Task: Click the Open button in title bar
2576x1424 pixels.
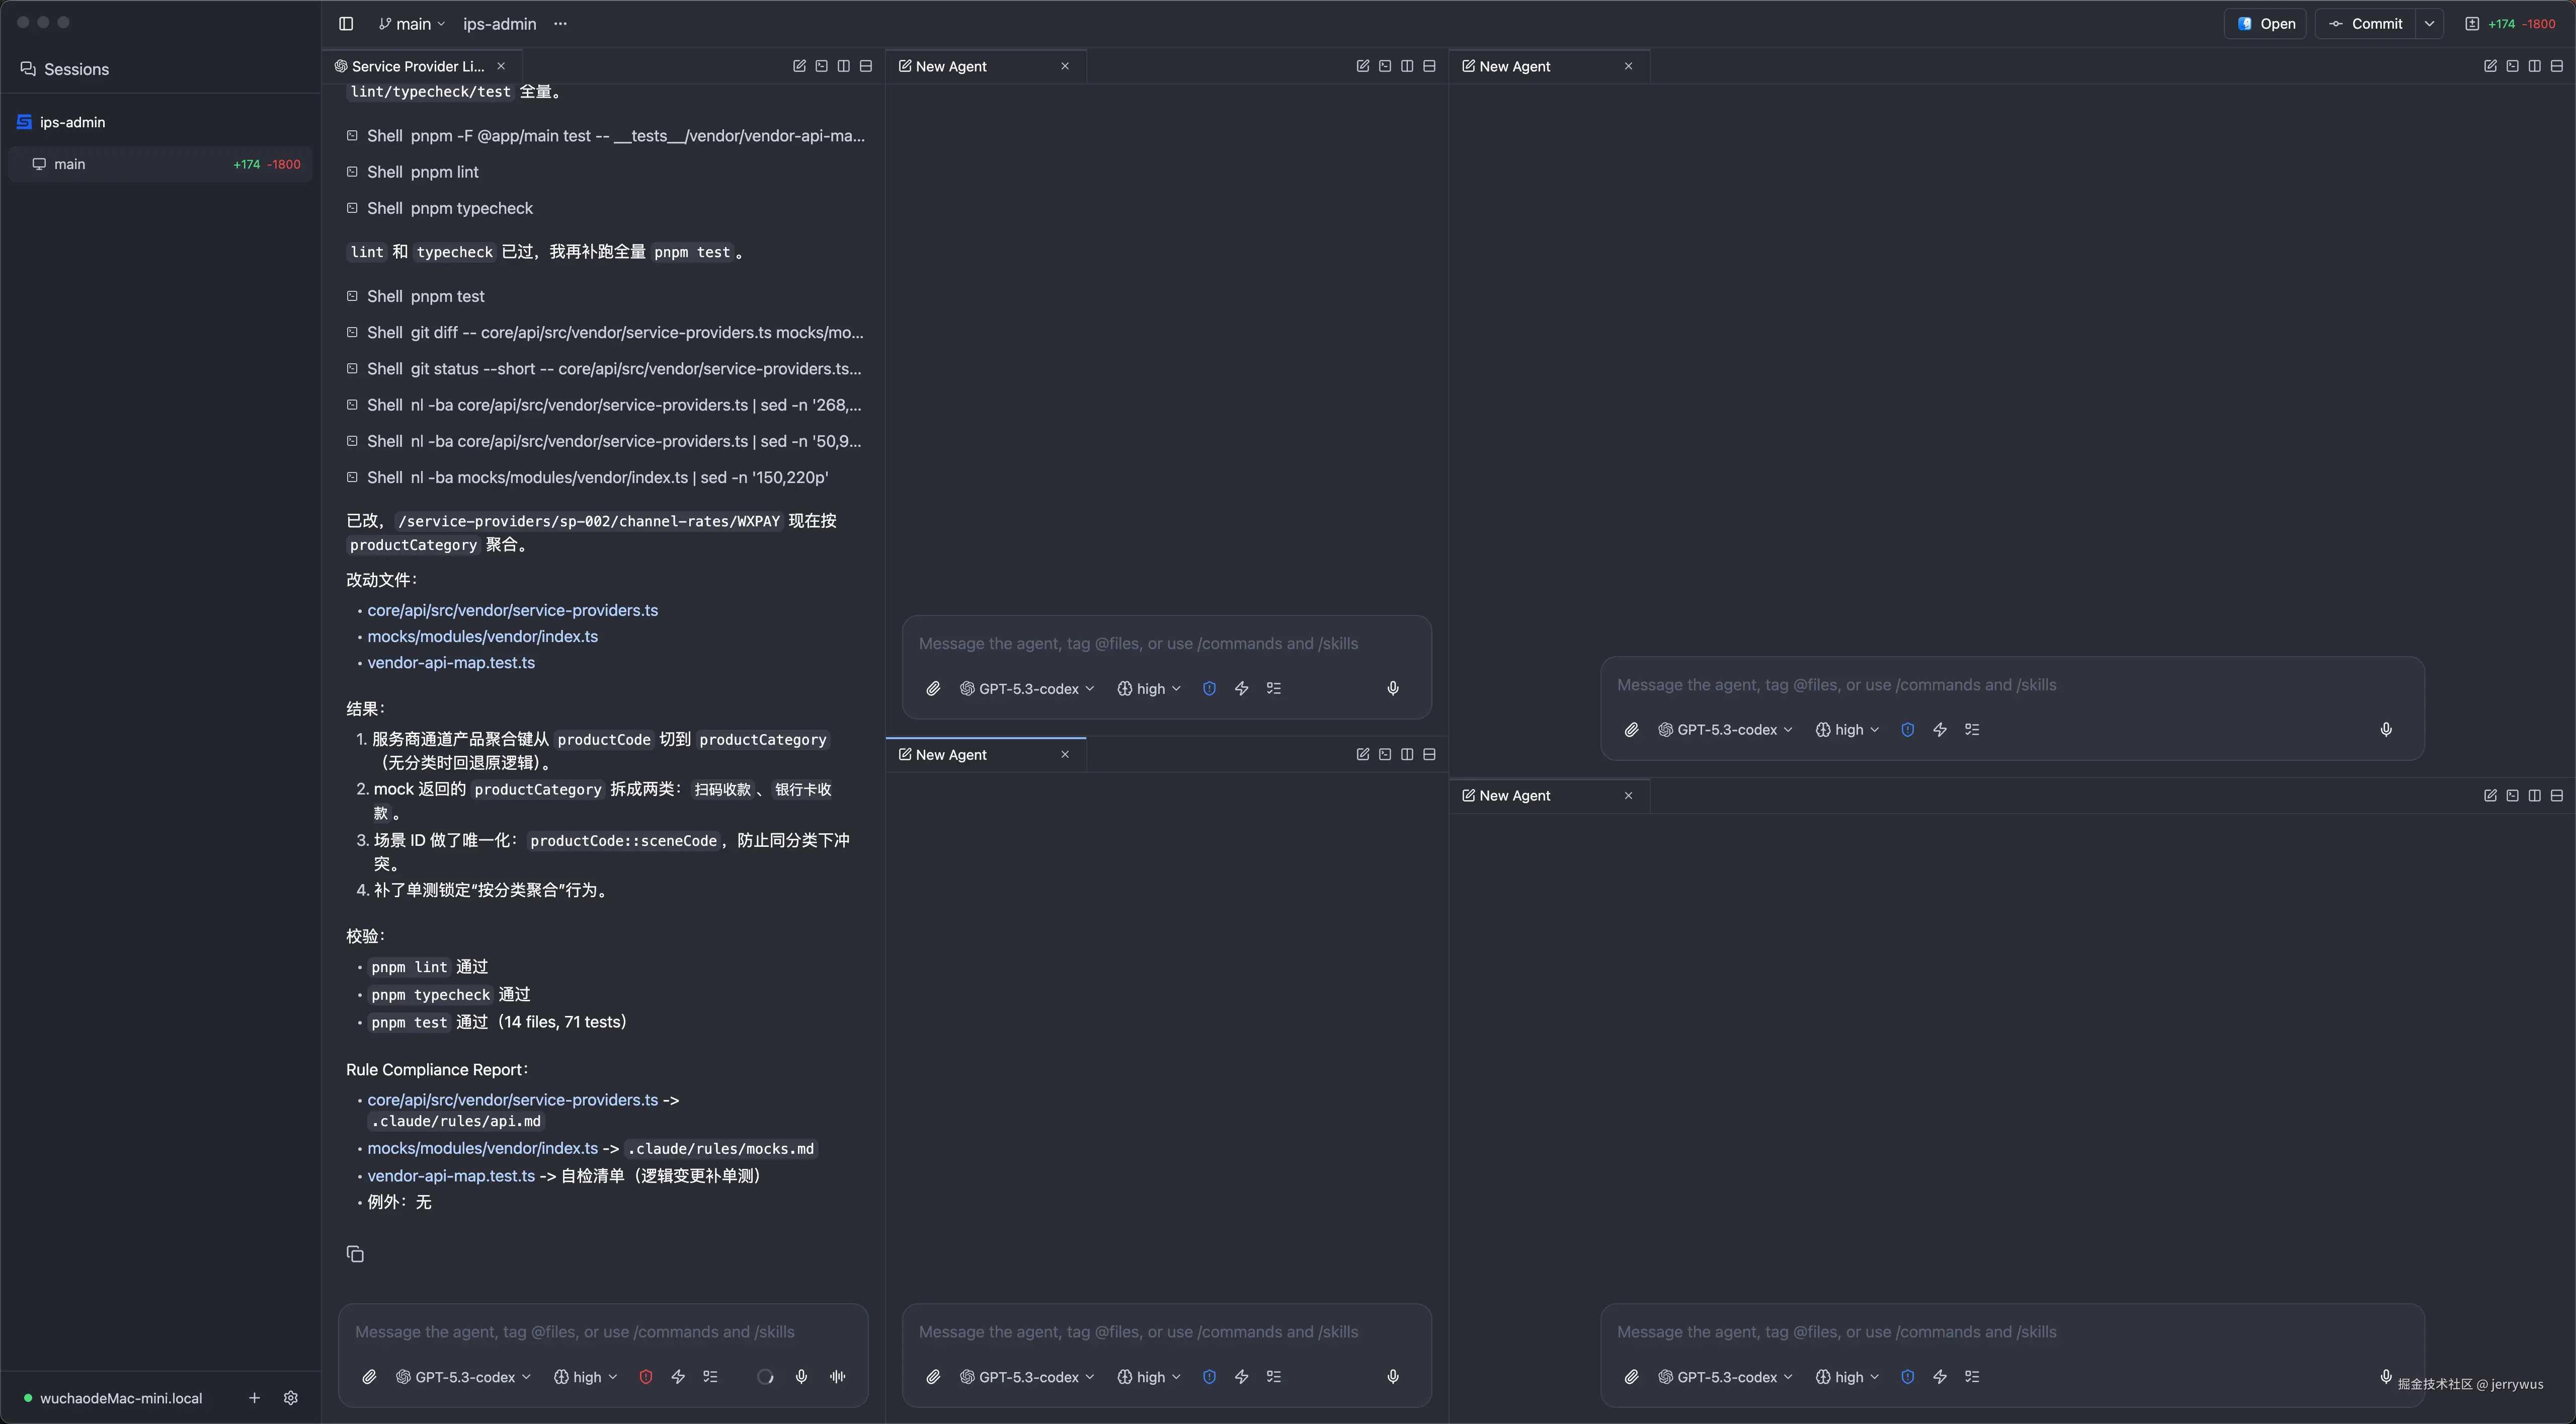Action: pyautogui.click(x=2266, y=24)
